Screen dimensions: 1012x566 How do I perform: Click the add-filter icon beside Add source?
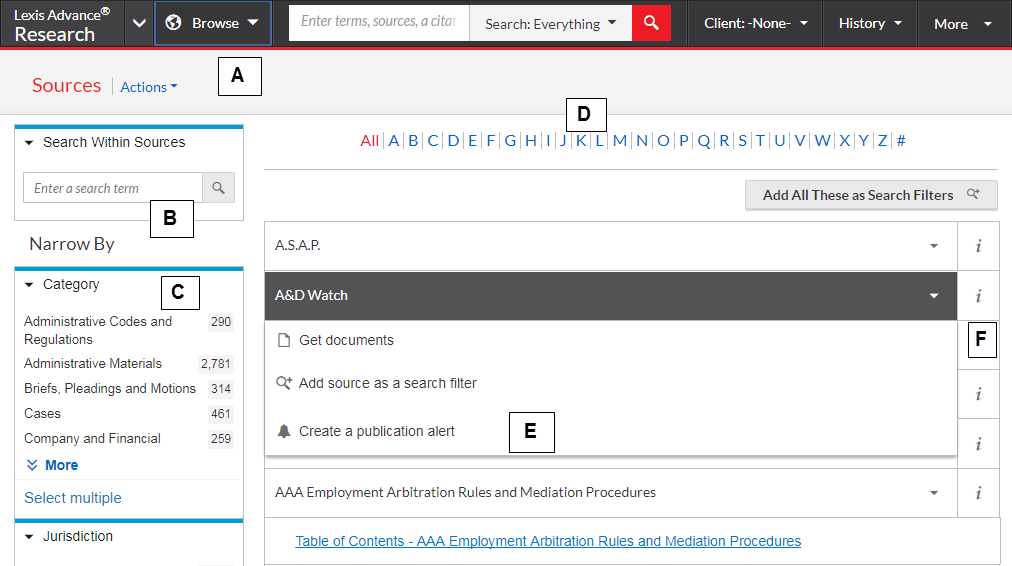(x=284, y=383)
